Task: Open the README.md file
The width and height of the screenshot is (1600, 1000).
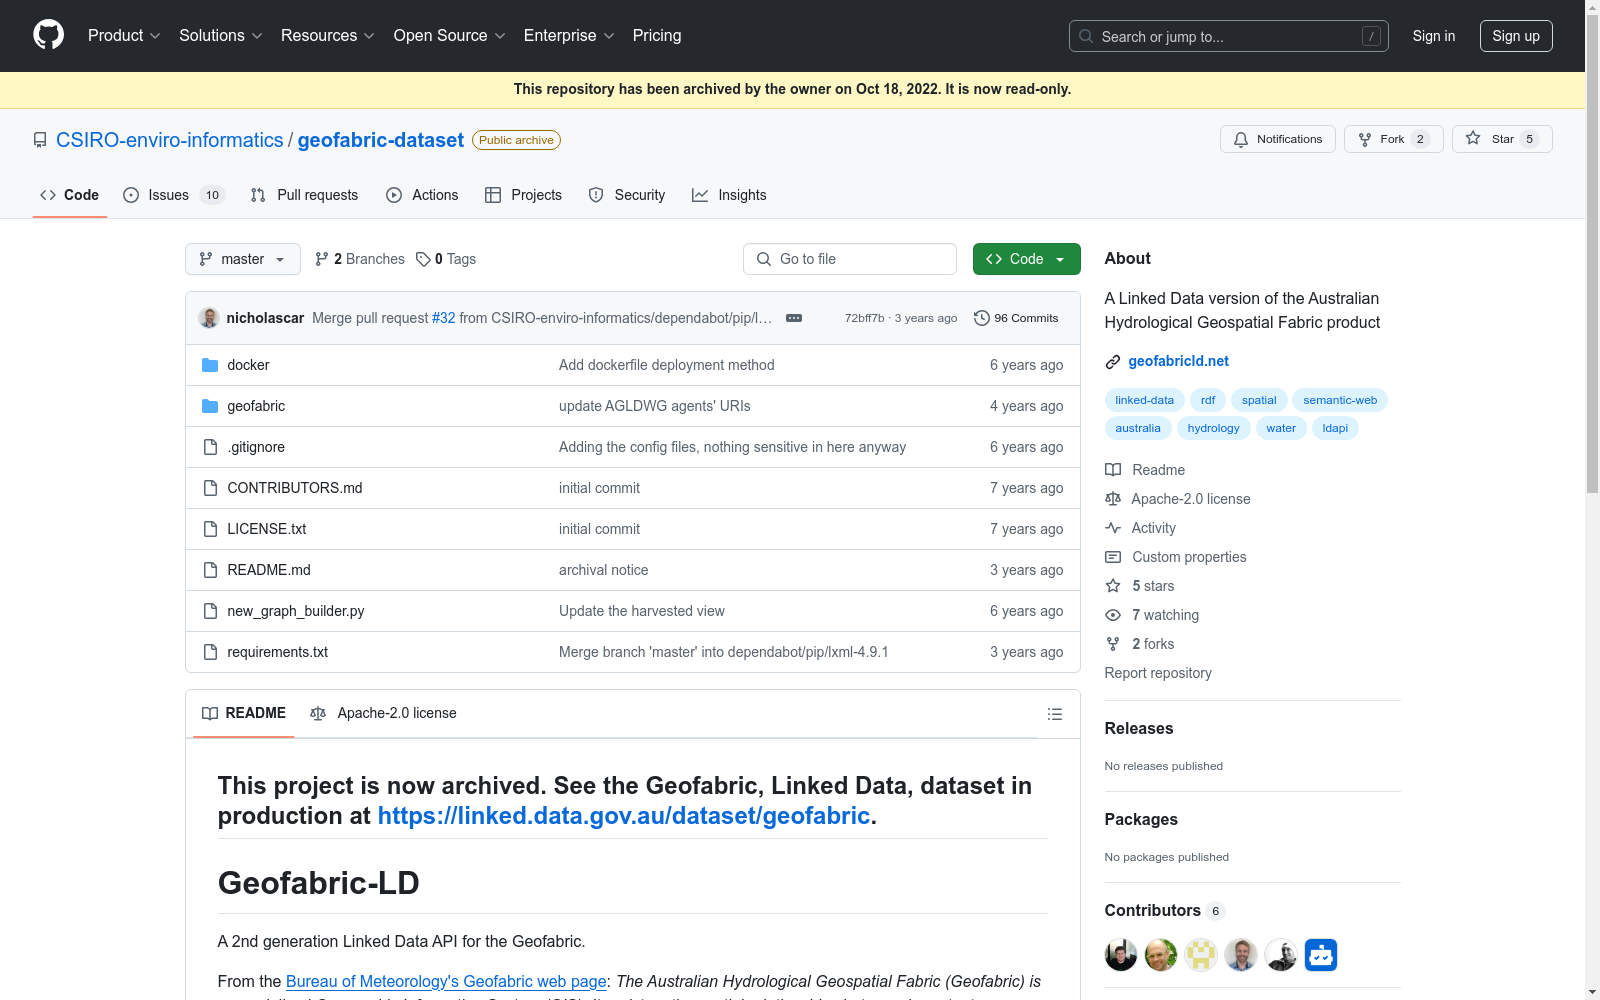Action: coord(269,570)
